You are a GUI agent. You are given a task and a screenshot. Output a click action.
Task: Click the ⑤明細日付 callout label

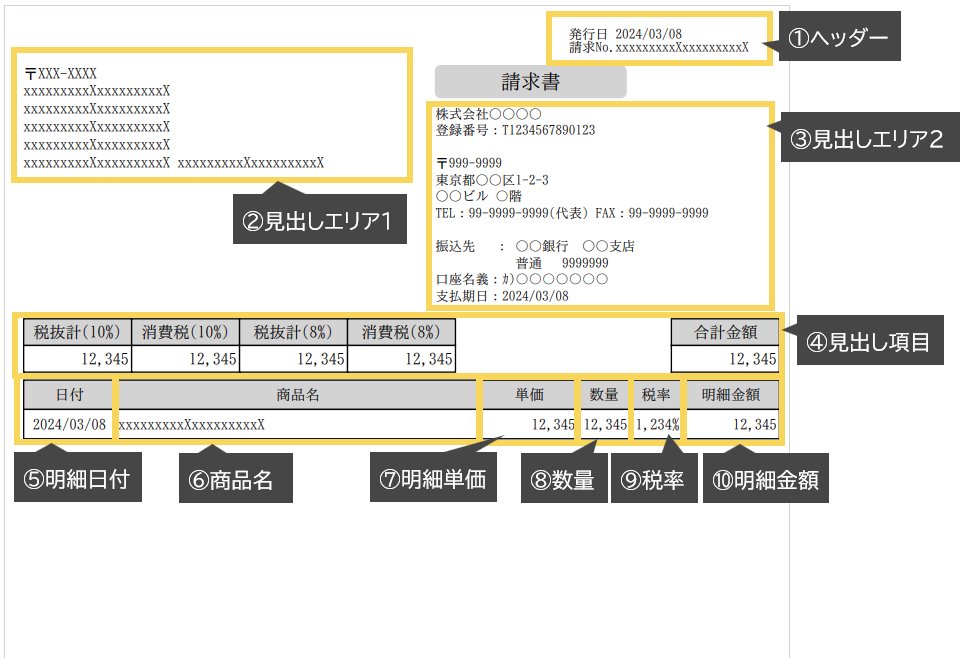pyautogui.click(x=76, y=480)
